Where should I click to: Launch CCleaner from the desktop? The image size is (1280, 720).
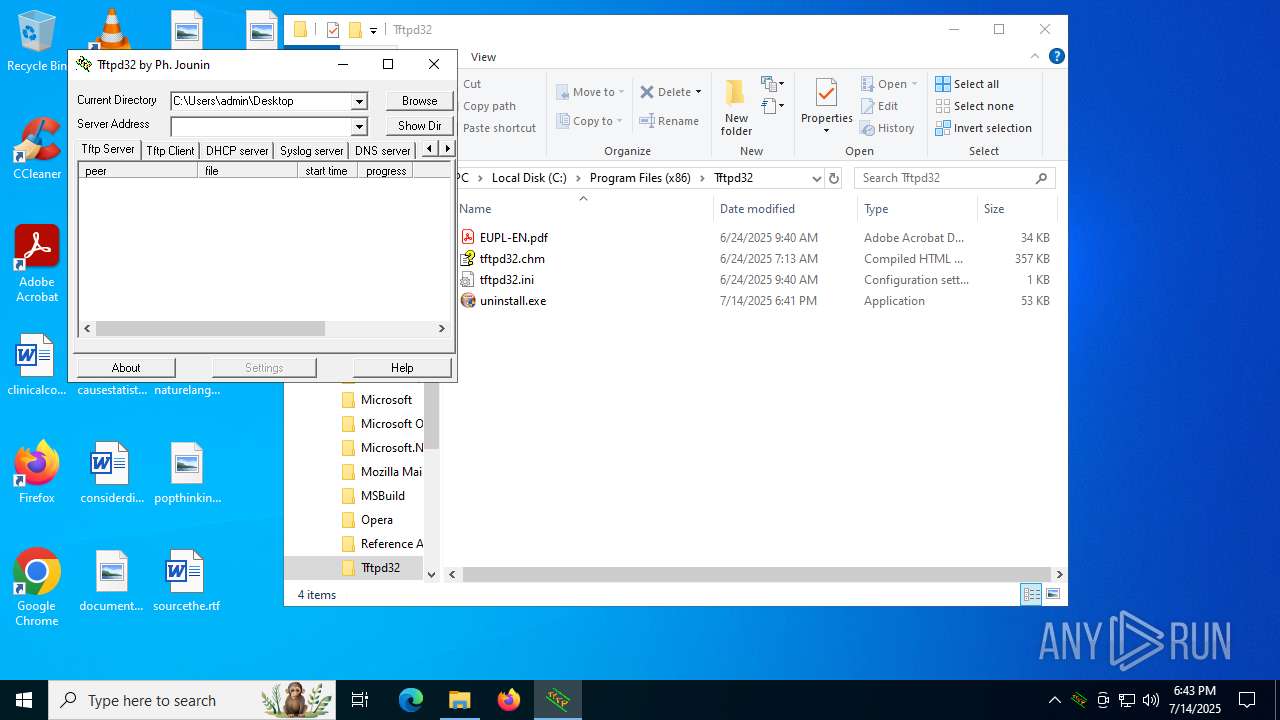point(37,148)
